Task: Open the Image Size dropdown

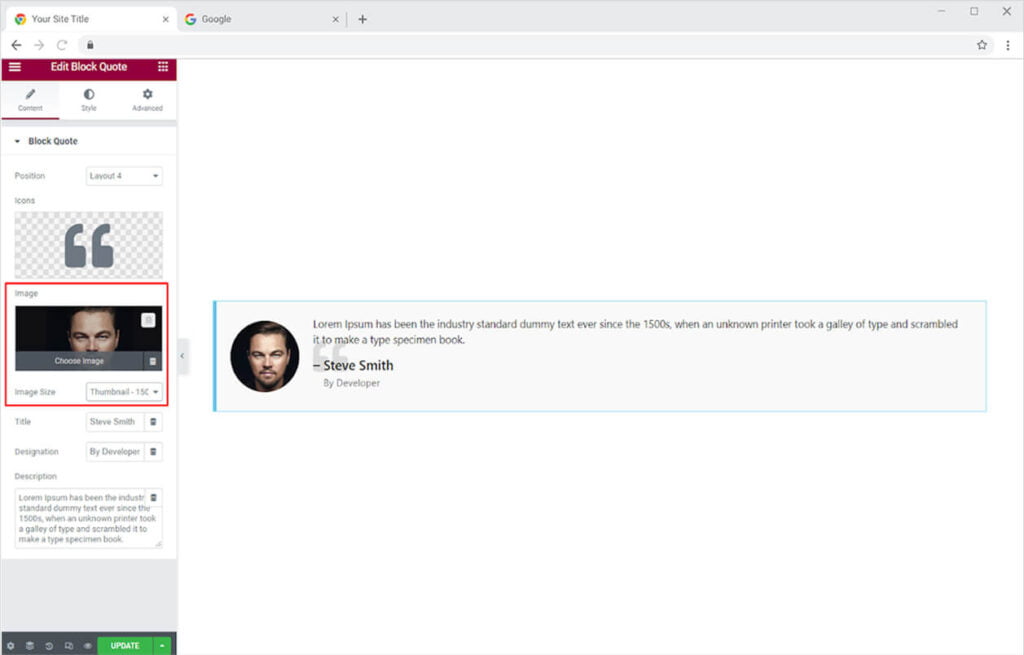Action: coord(124,392)
